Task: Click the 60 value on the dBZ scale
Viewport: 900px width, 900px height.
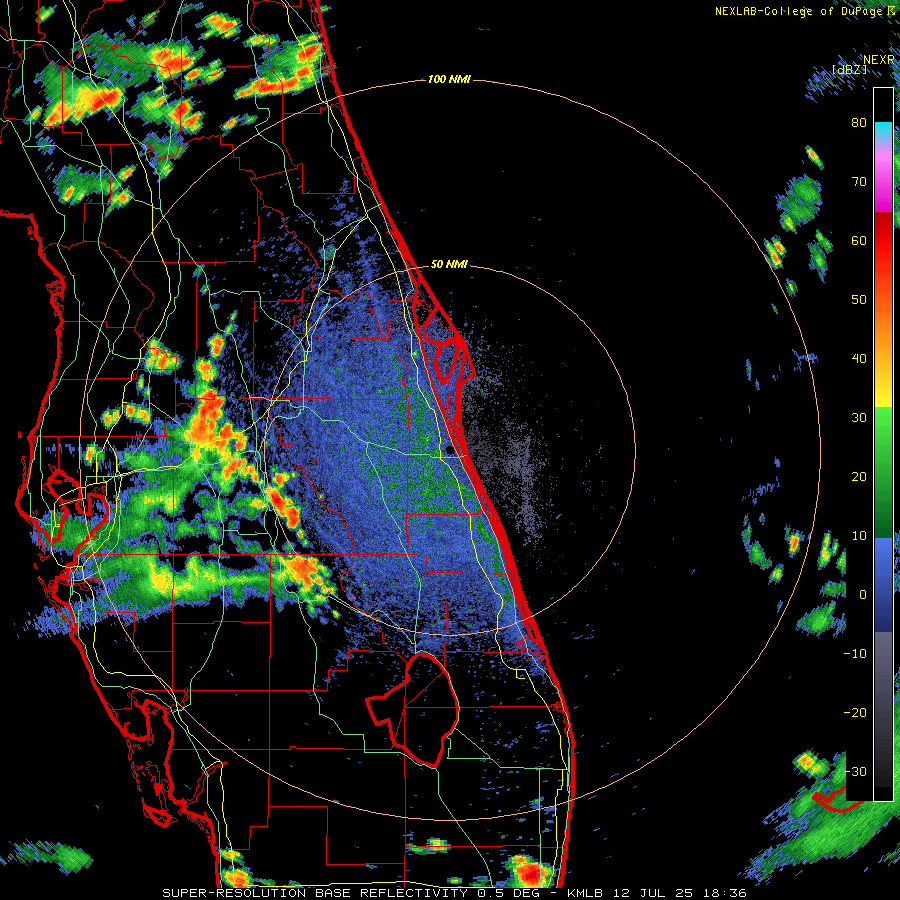Action: [859, 241]
